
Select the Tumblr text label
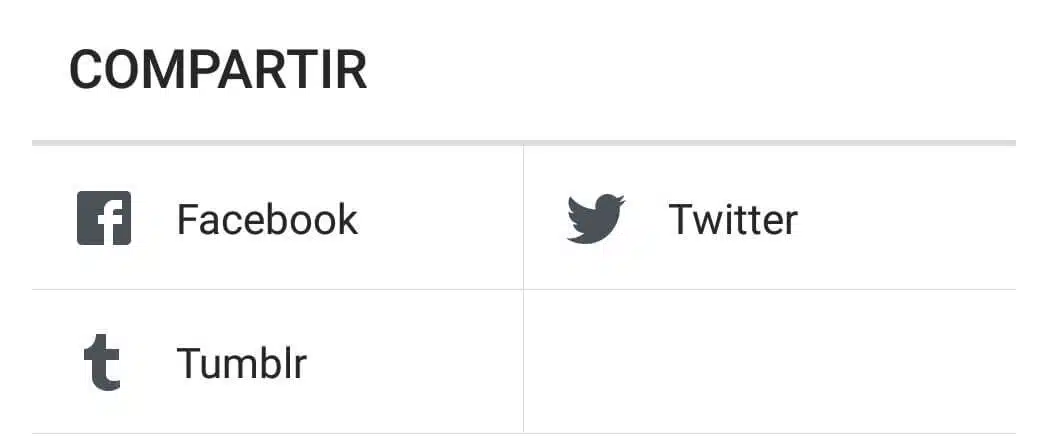241,363
